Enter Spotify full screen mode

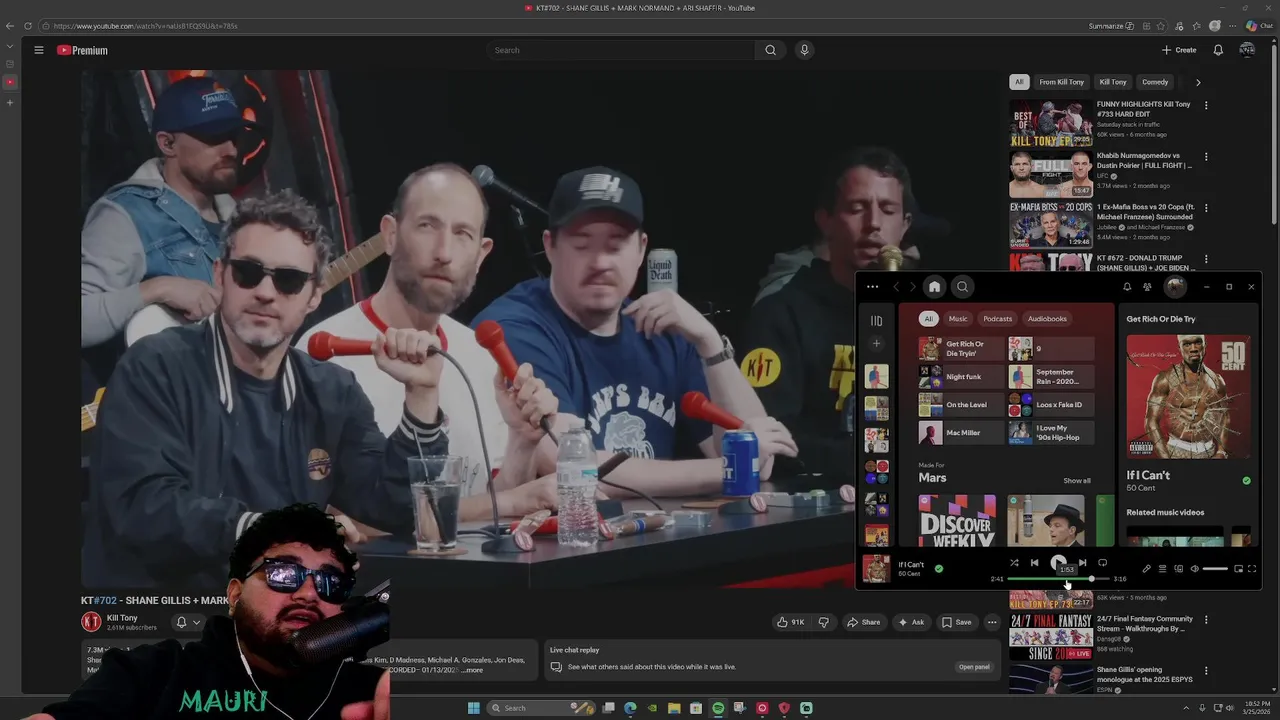click(x=1252, y=569)
